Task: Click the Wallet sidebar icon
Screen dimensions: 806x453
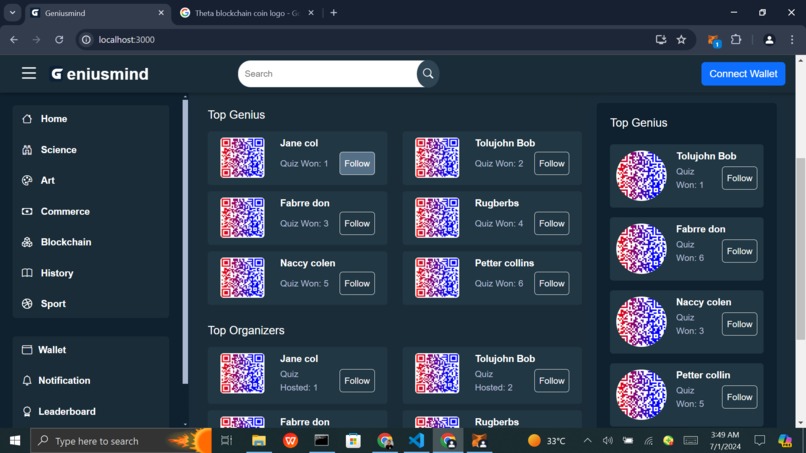Action: click(x=27, y=350)
